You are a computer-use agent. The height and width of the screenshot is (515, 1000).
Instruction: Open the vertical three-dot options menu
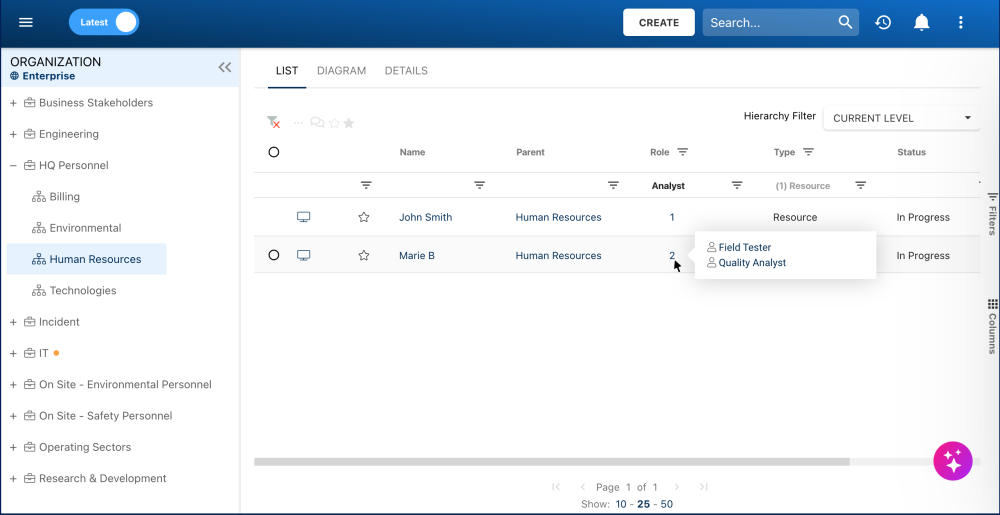960,22
